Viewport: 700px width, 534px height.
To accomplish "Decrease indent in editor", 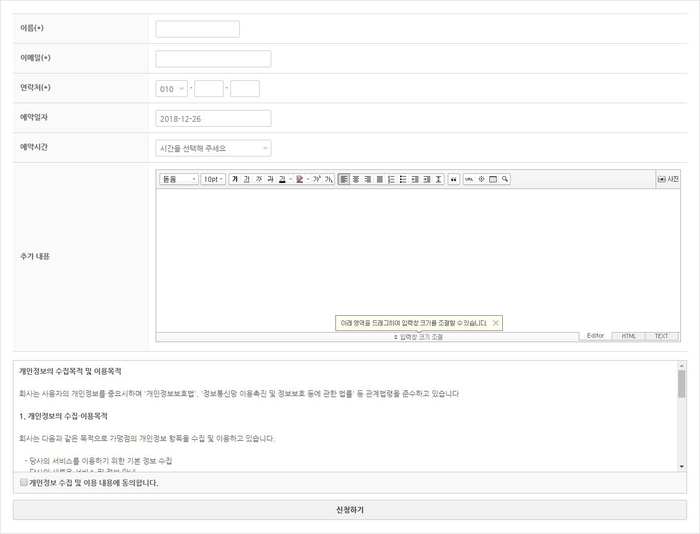I will (x=415, y=179).
